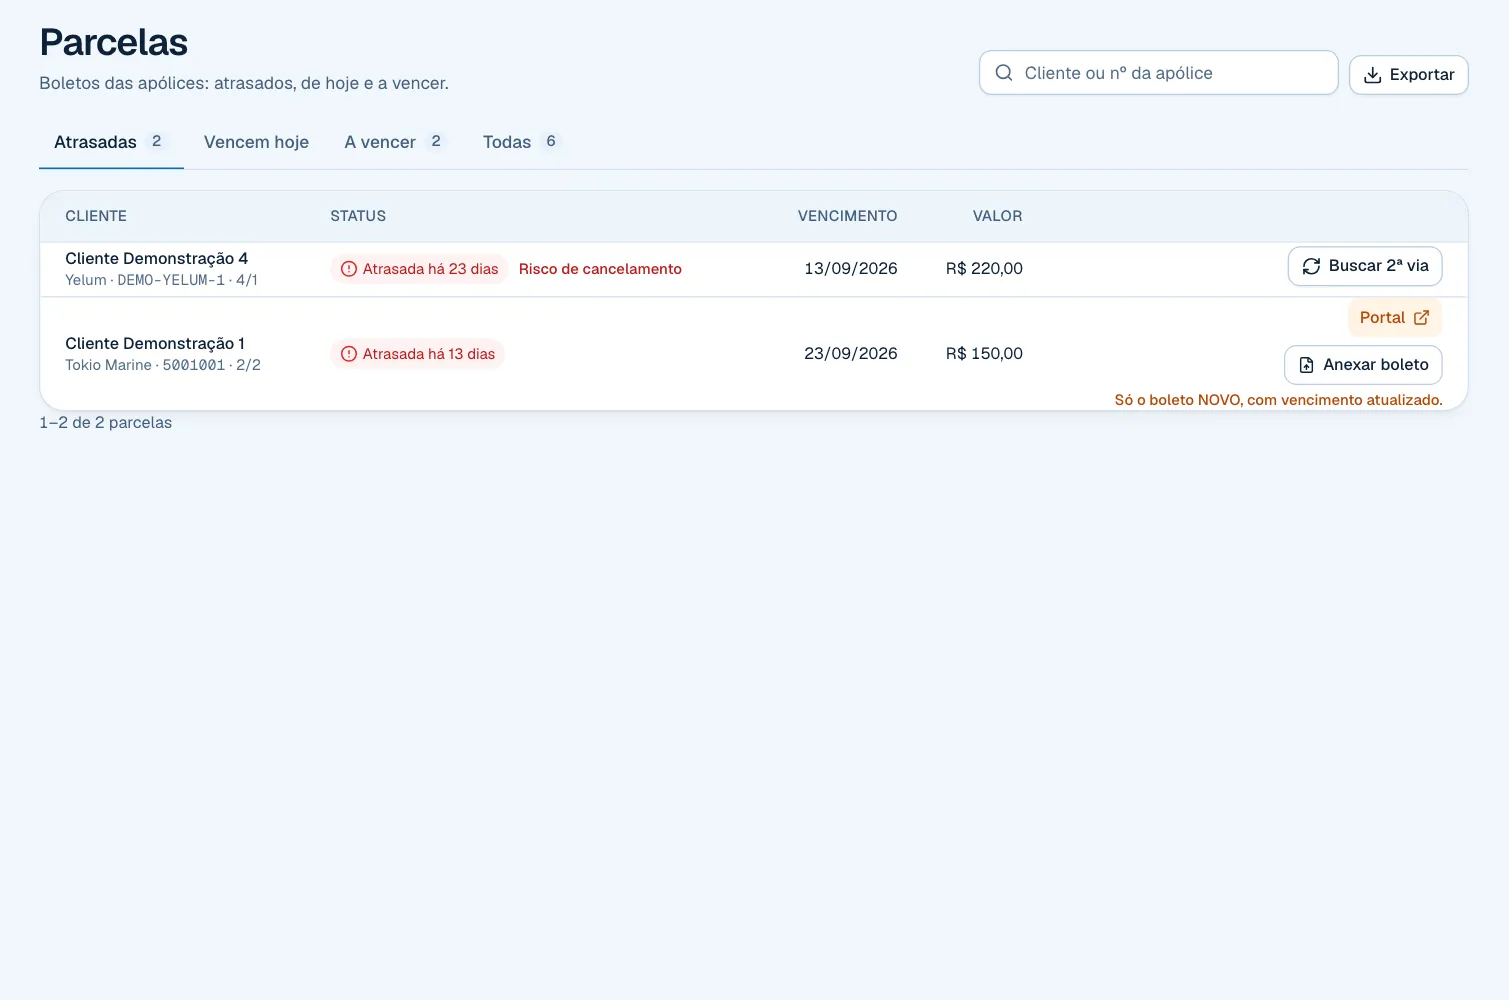Click the Risco de cancelamento label

coord(600,269)
